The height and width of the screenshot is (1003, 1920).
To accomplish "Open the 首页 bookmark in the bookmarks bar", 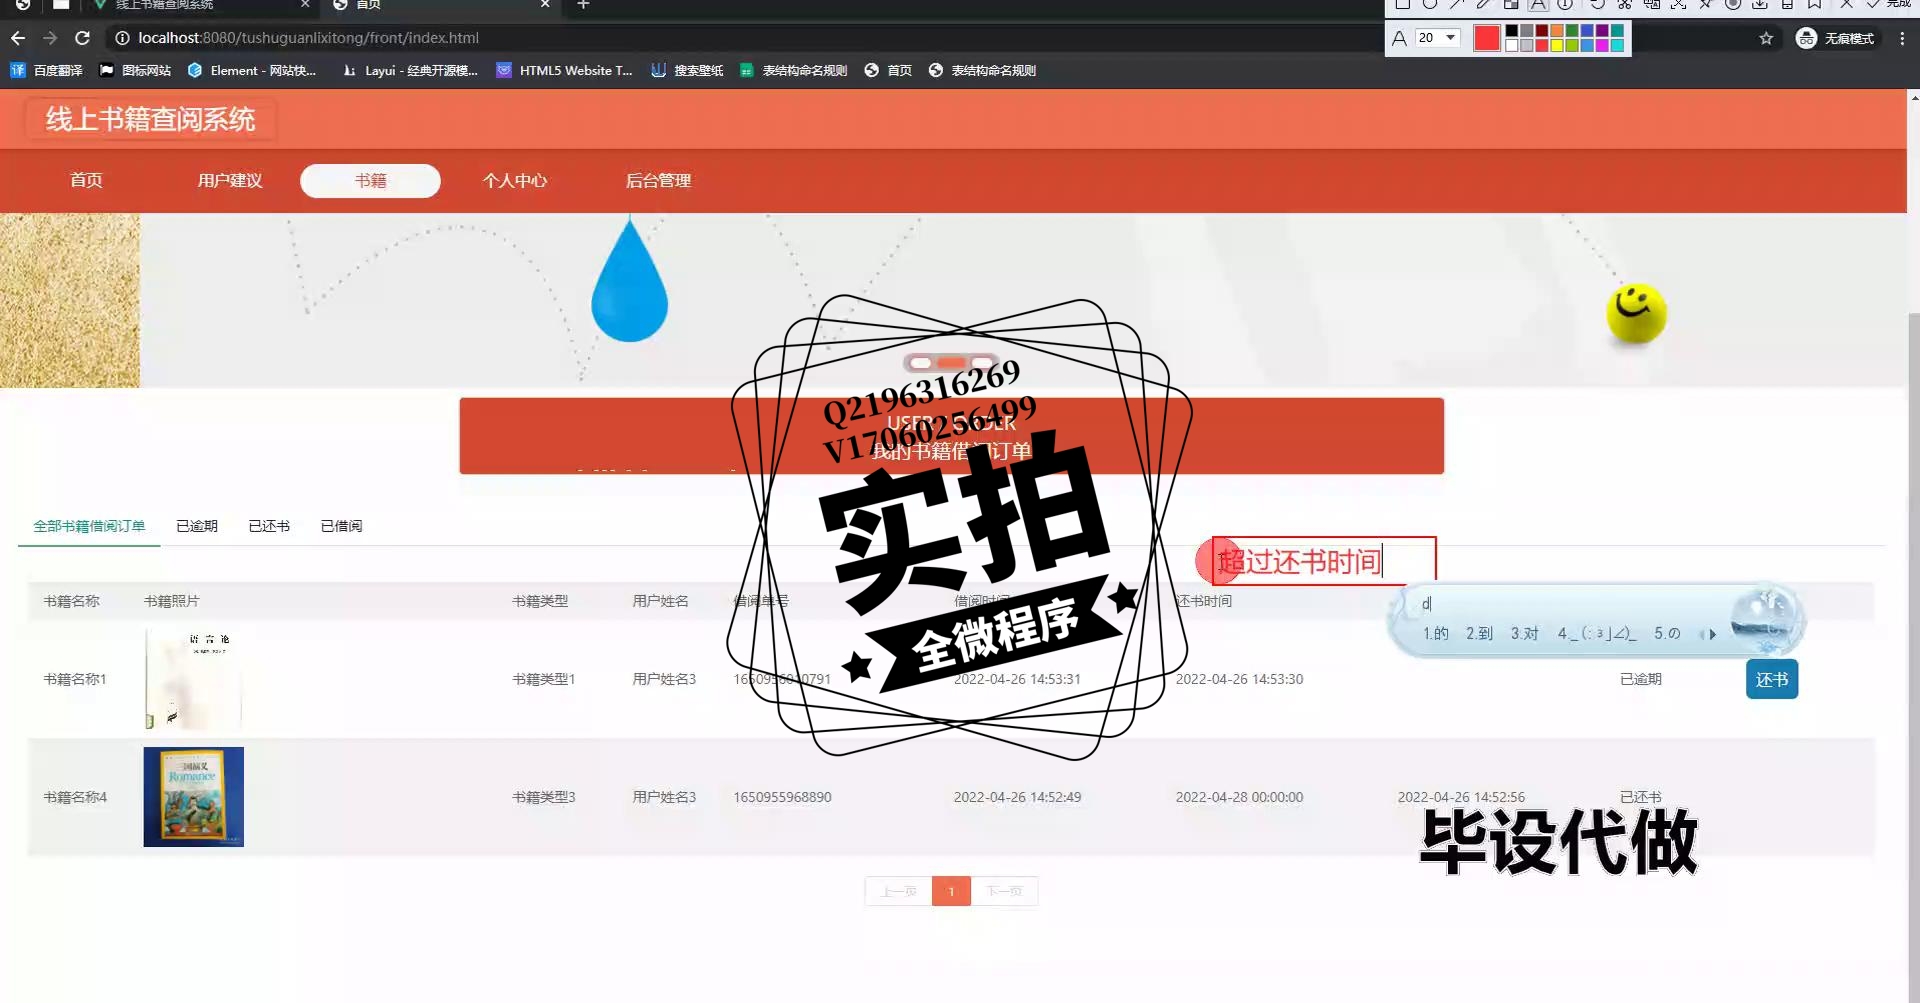I will (888, 70).
